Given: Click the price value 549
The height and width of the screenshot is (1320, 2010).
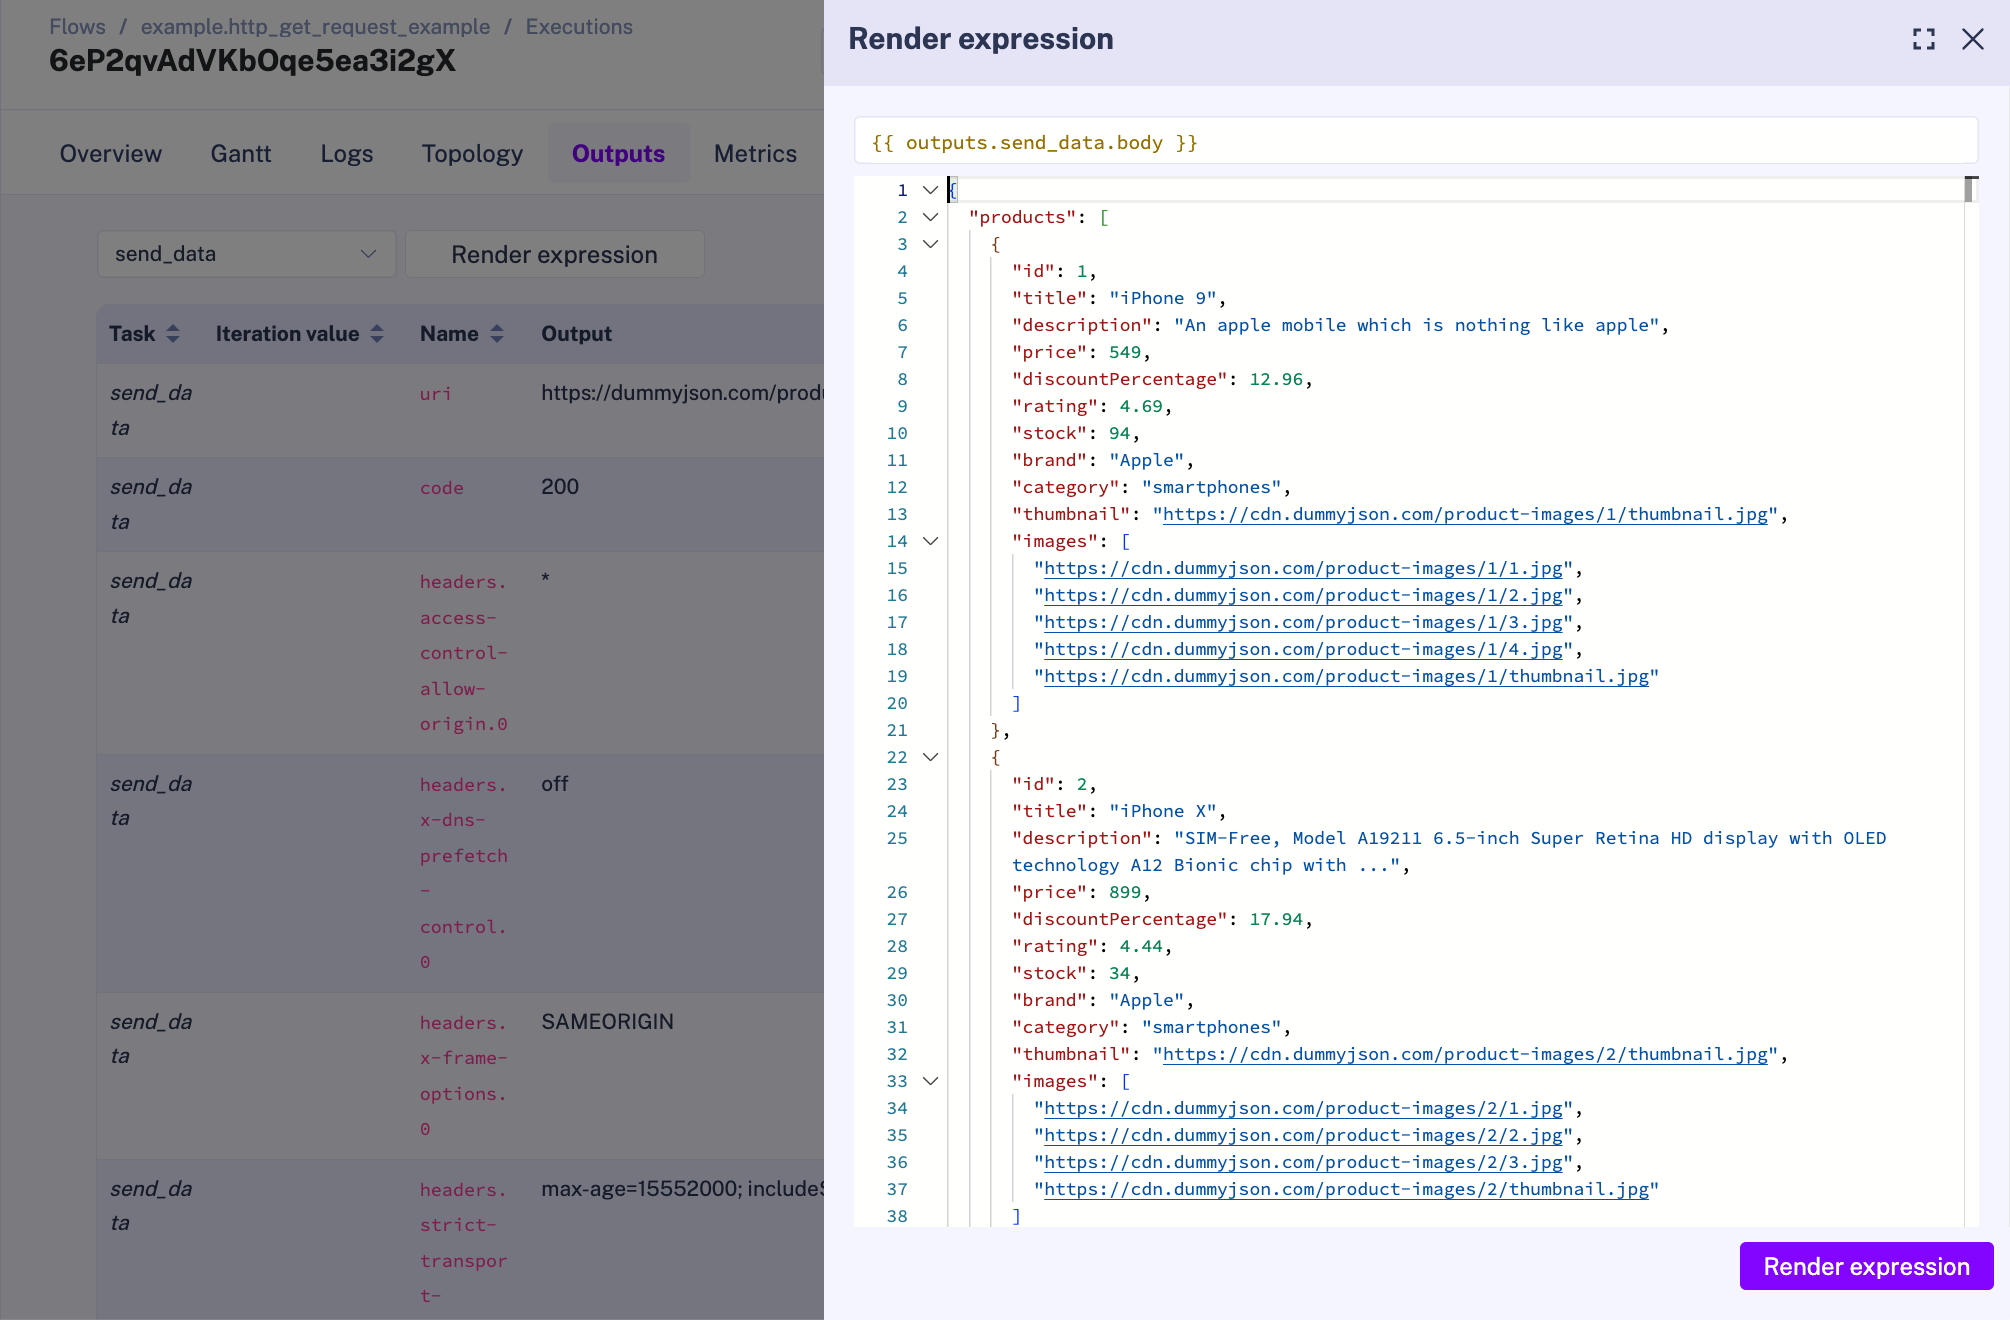Looking at the screenshot, I should pos(1125,352).
